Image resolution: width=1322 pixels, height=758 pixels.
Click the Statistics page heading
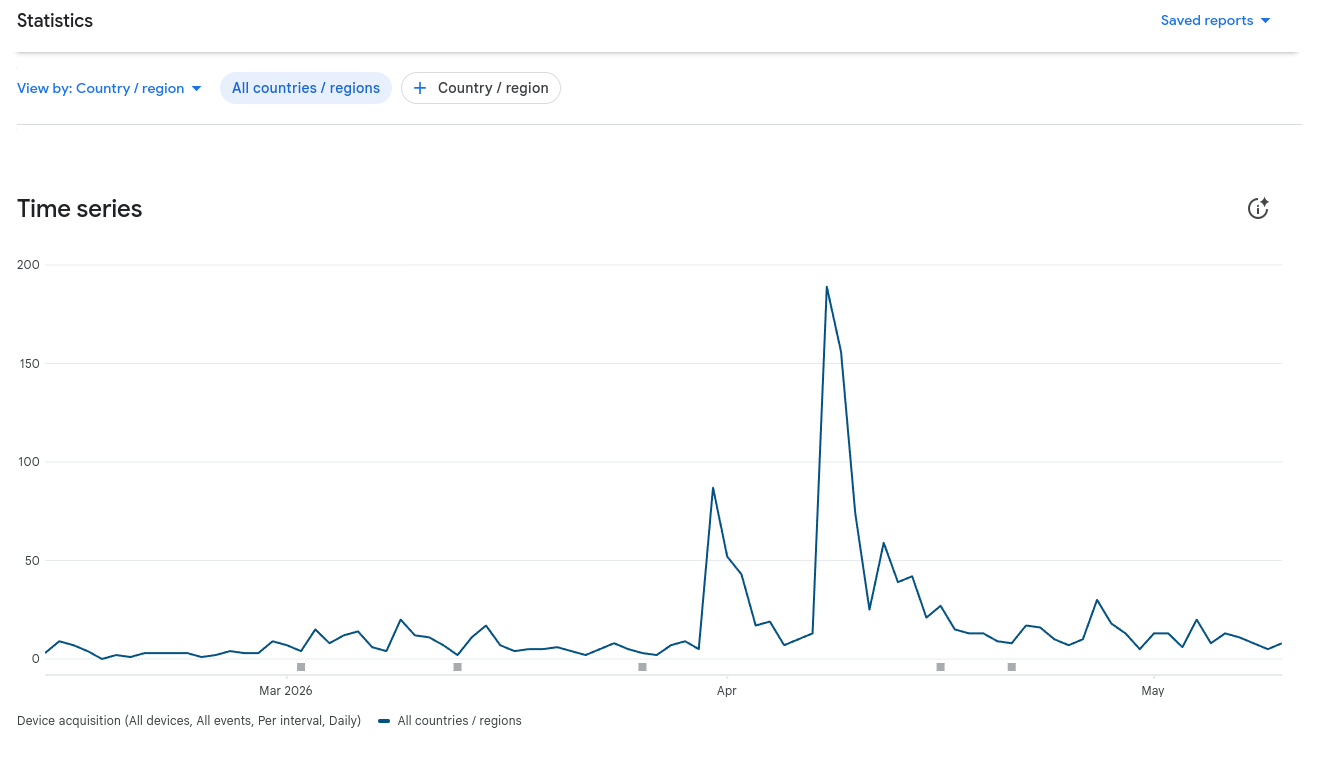[x=55, y=21]
